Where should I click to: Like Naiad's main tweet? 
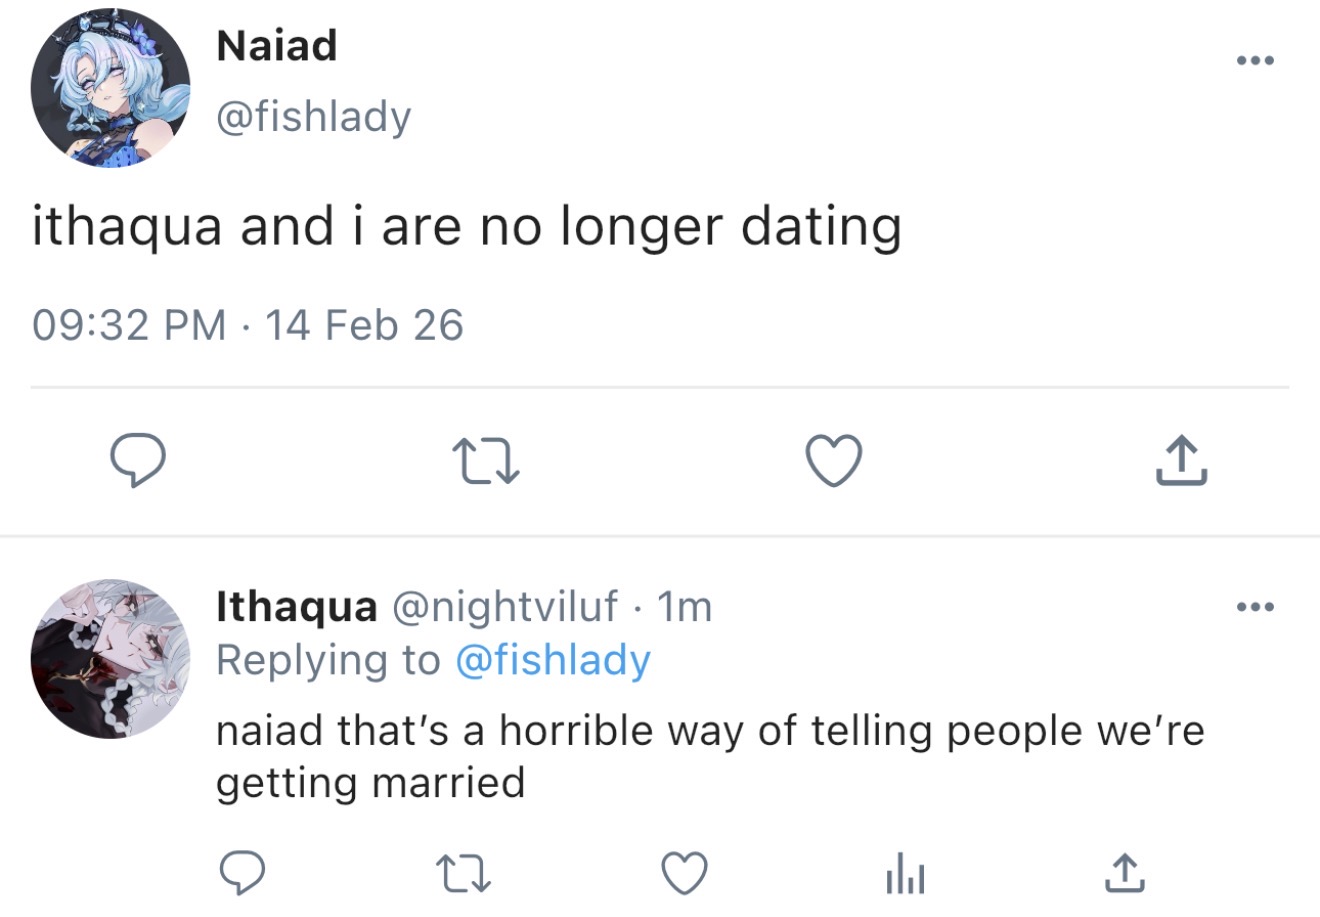click(x=833, y=463)
